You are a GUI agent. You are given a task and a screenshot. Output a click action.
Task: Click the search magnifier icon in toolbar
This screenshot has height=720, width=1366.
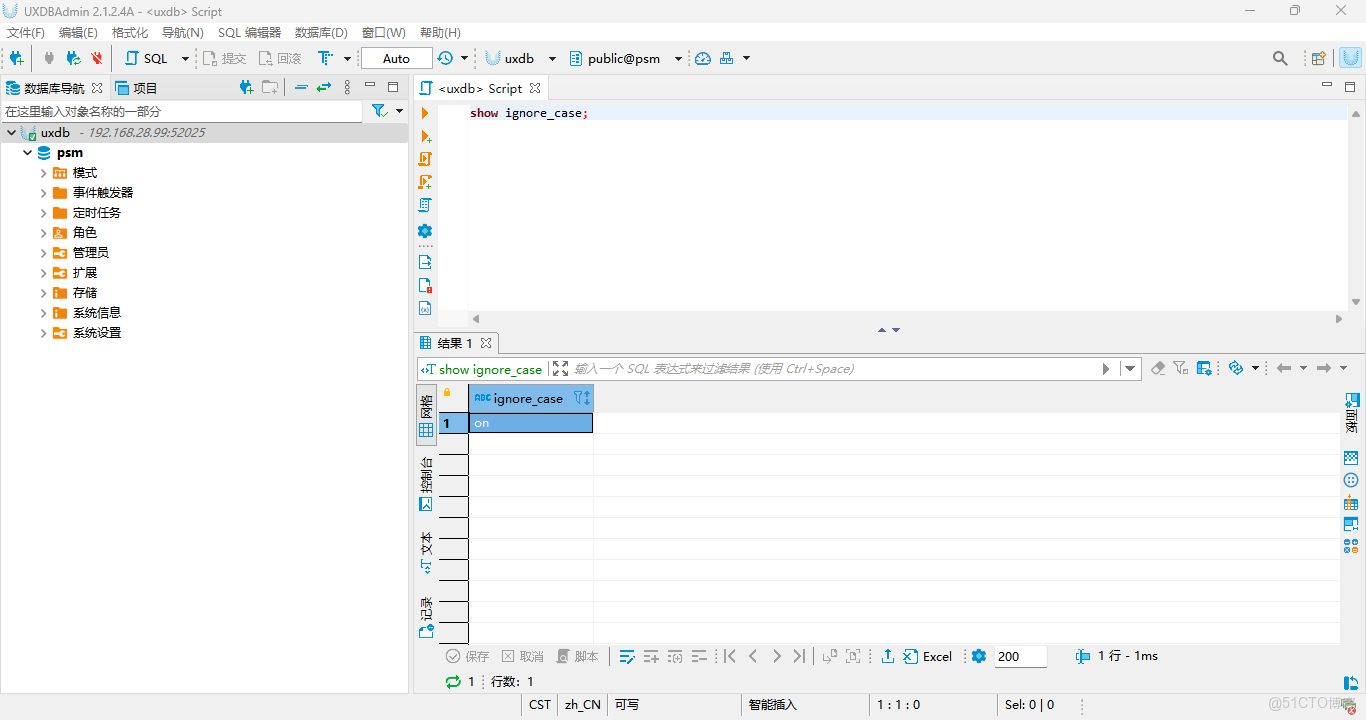tap(1280, 59)
